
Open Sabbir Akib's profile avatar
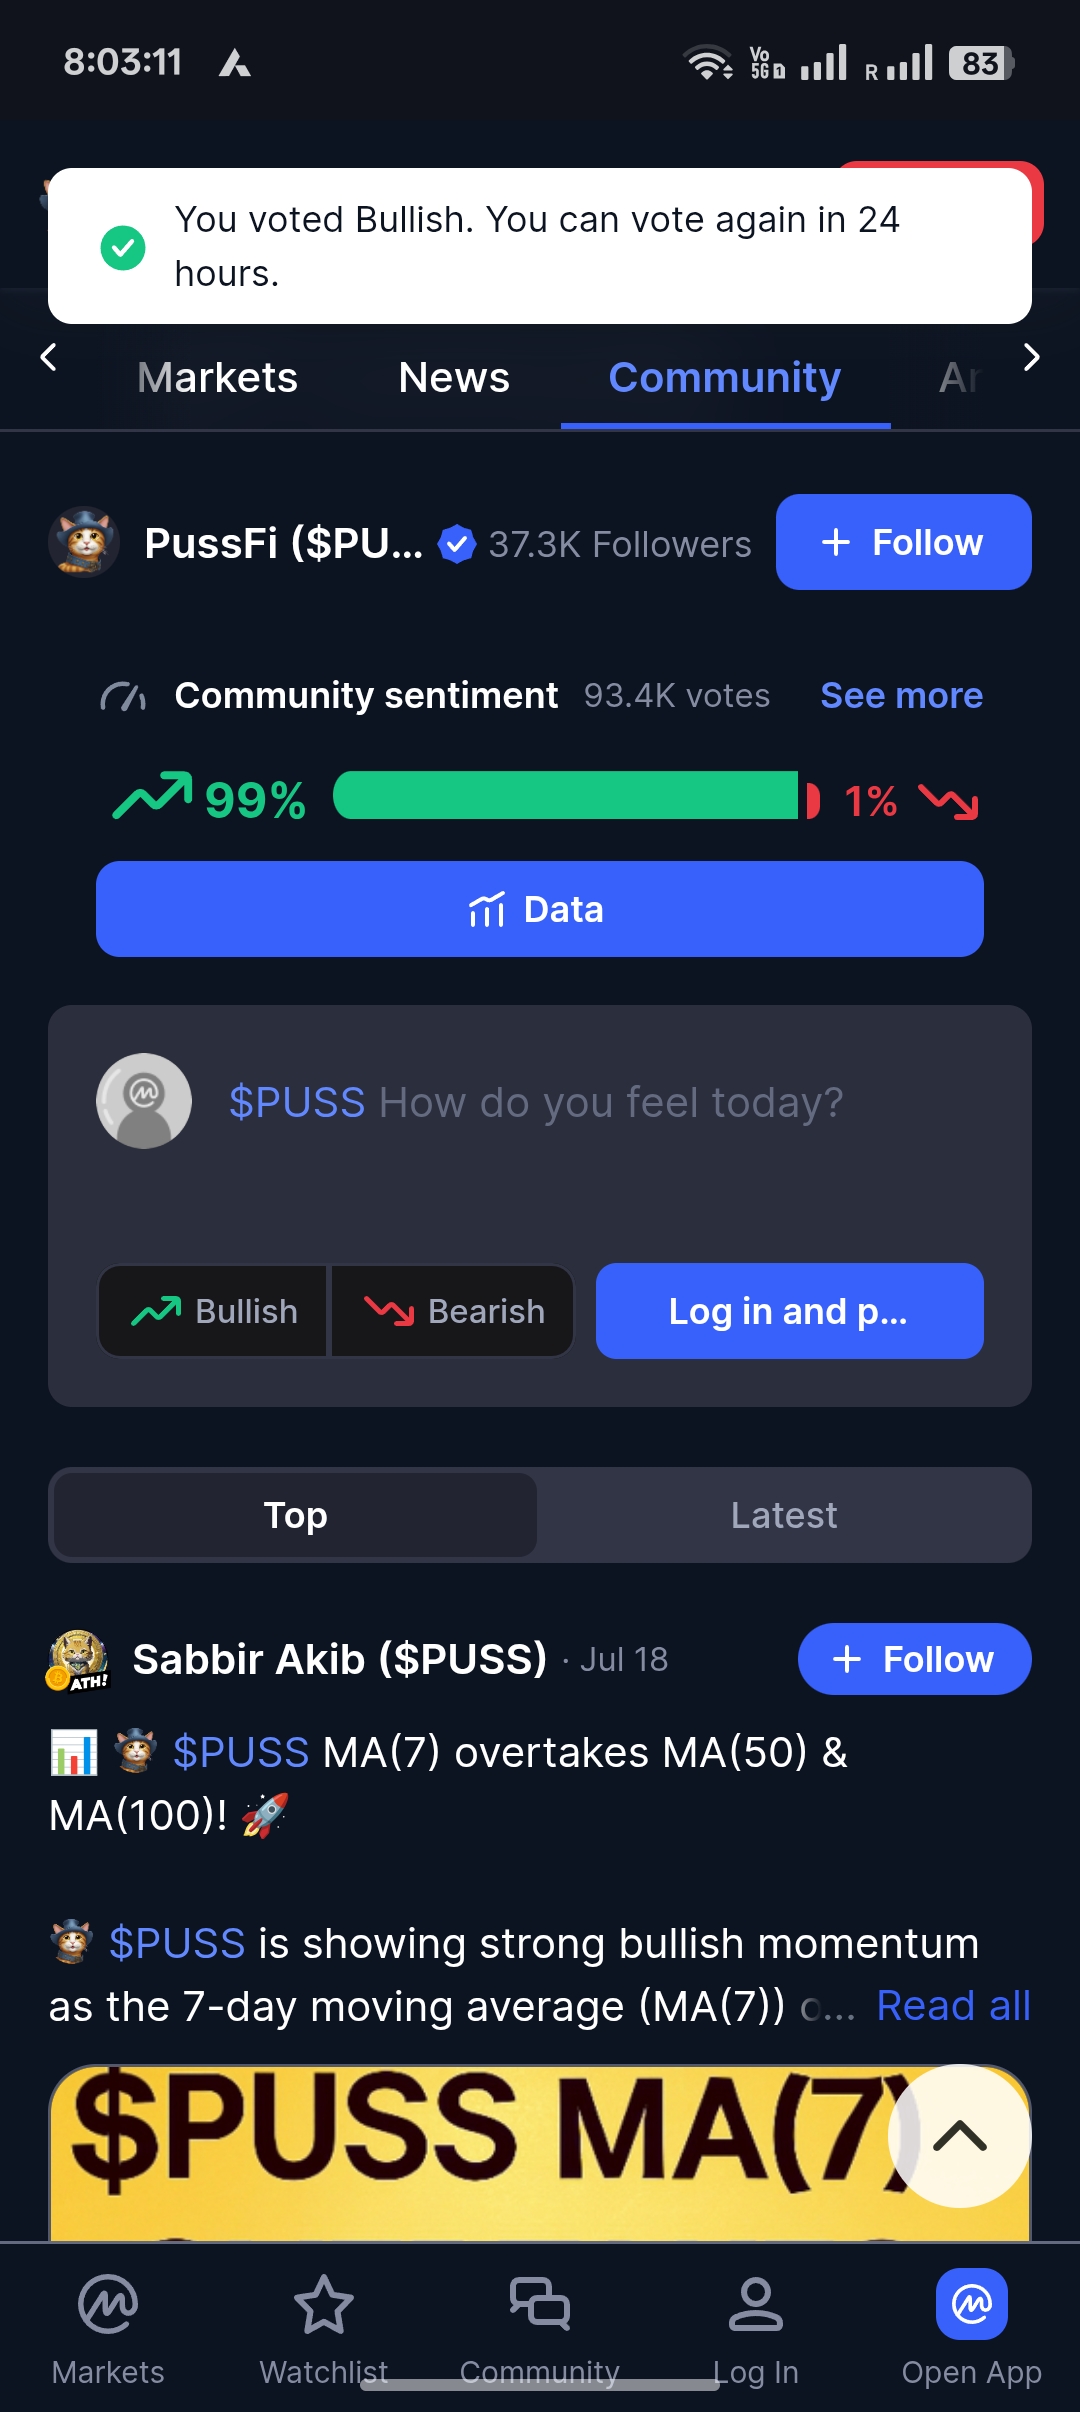tap(78, 1660)
